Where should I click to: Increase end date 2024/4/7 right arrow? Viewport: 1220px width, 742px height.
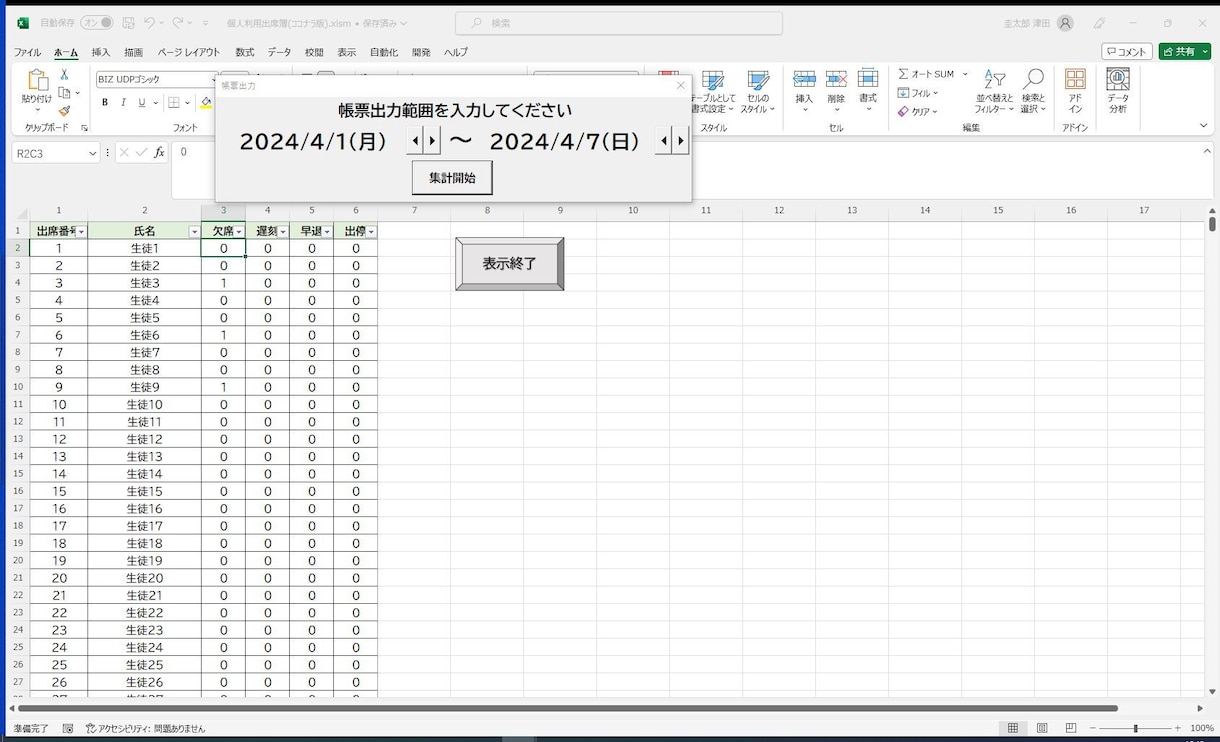pos(681,141)
